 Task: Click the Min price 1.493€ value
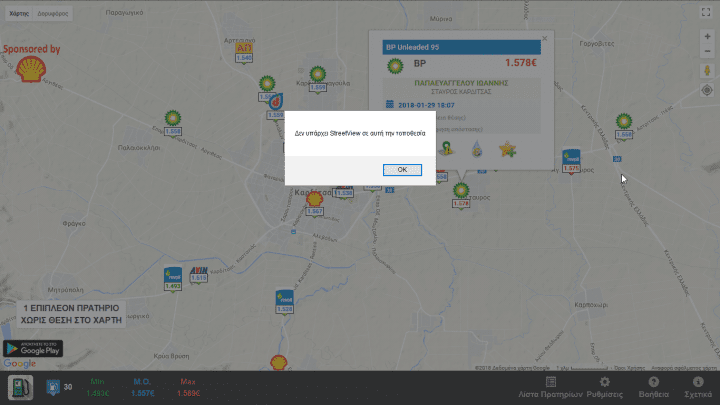click(98, 394)
